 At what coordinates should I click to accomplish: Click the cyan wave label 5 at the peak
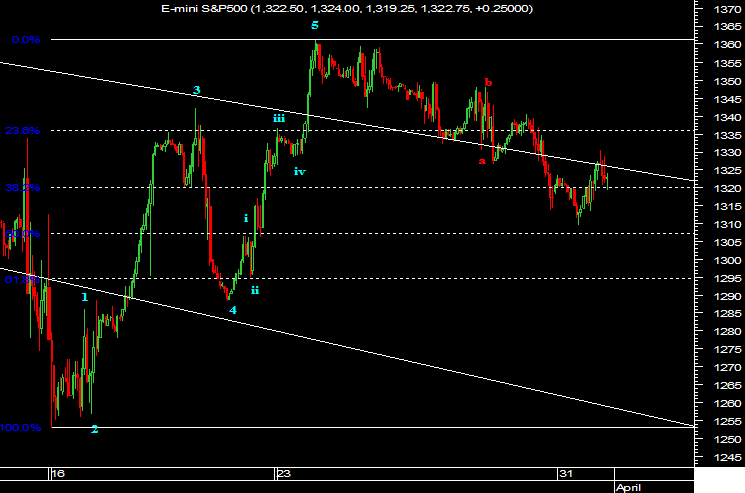315,26
